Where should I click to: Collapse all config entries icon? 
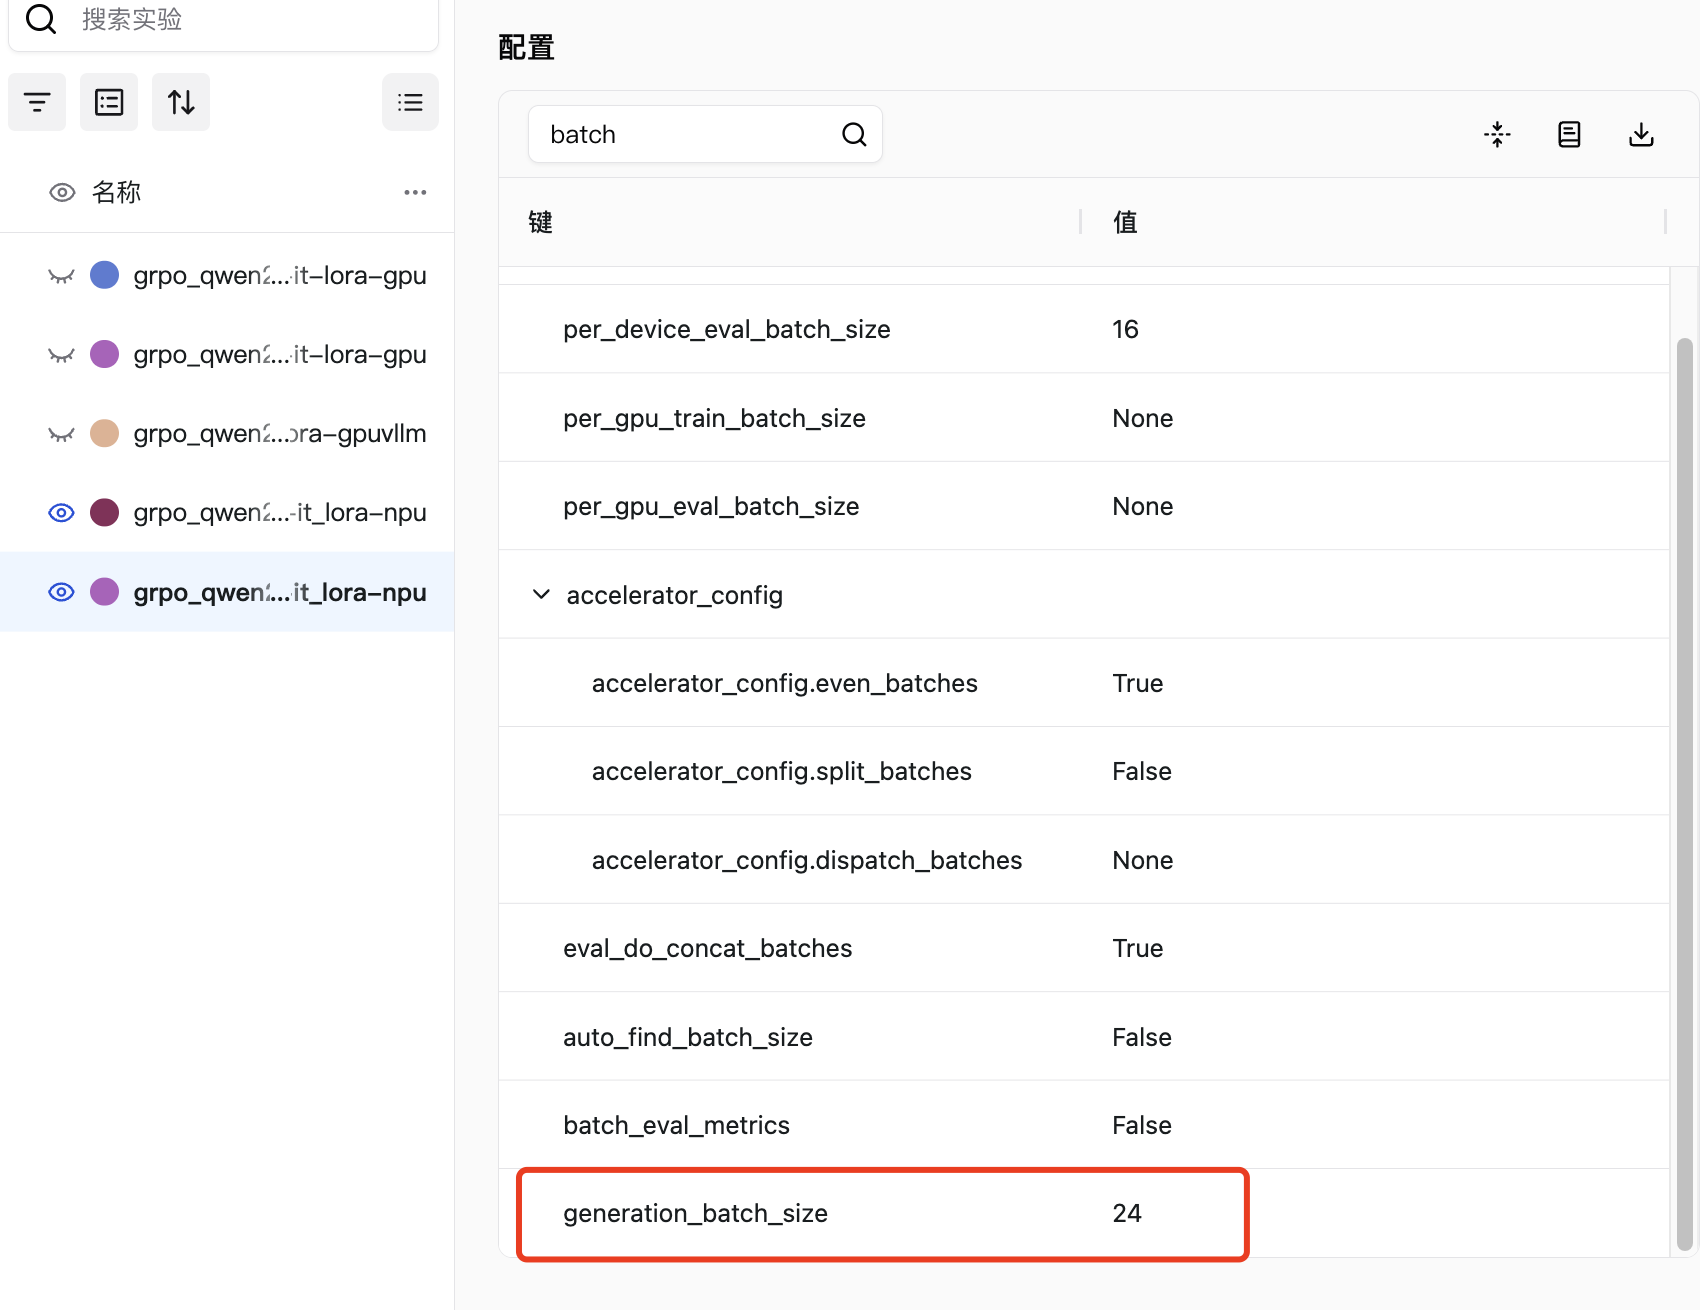click(1497, 134)
